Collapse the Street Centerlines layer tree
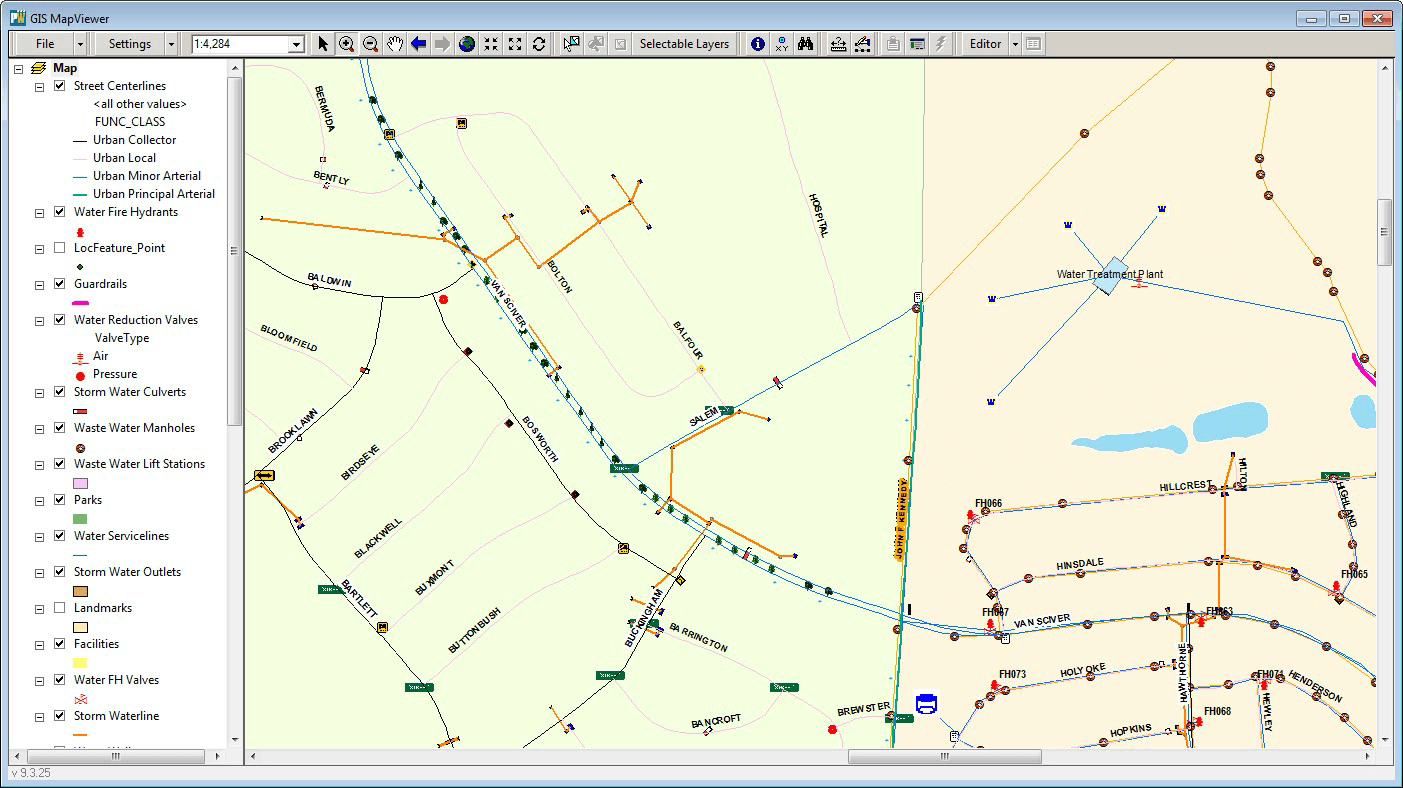 (40, 86)
